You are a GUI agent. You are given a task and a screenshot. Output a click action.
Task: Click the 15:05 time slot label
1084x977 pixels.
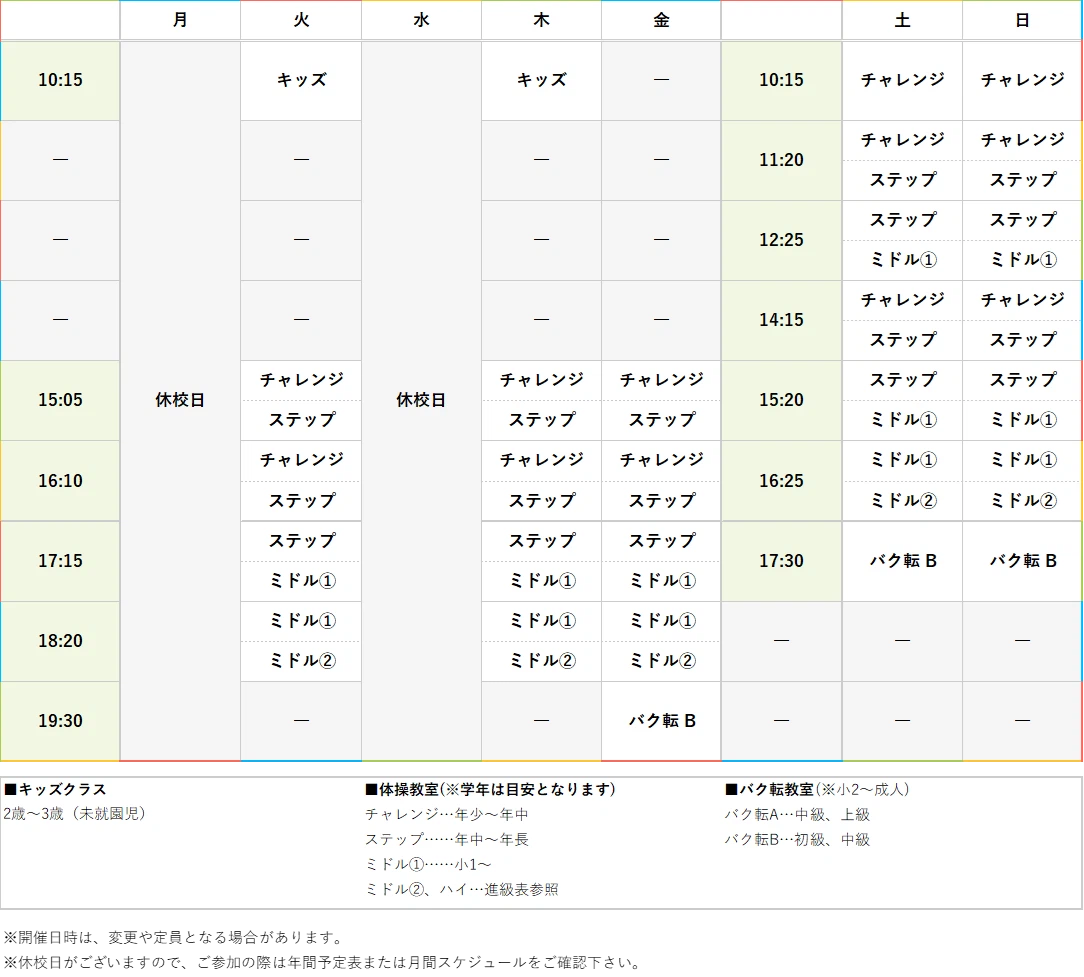click(x=60, y=400)
